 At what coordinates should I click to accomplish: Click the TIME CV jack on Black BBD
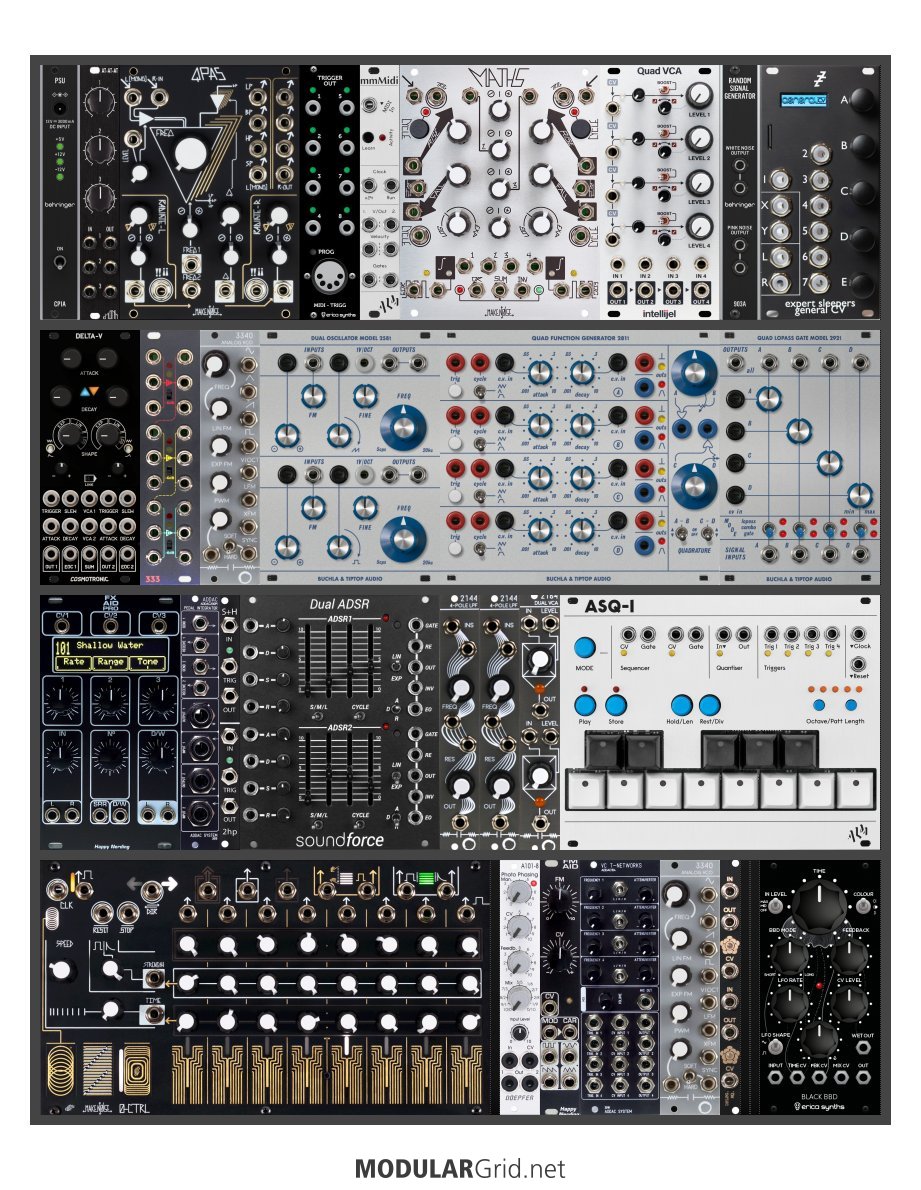click(797, 1077)
